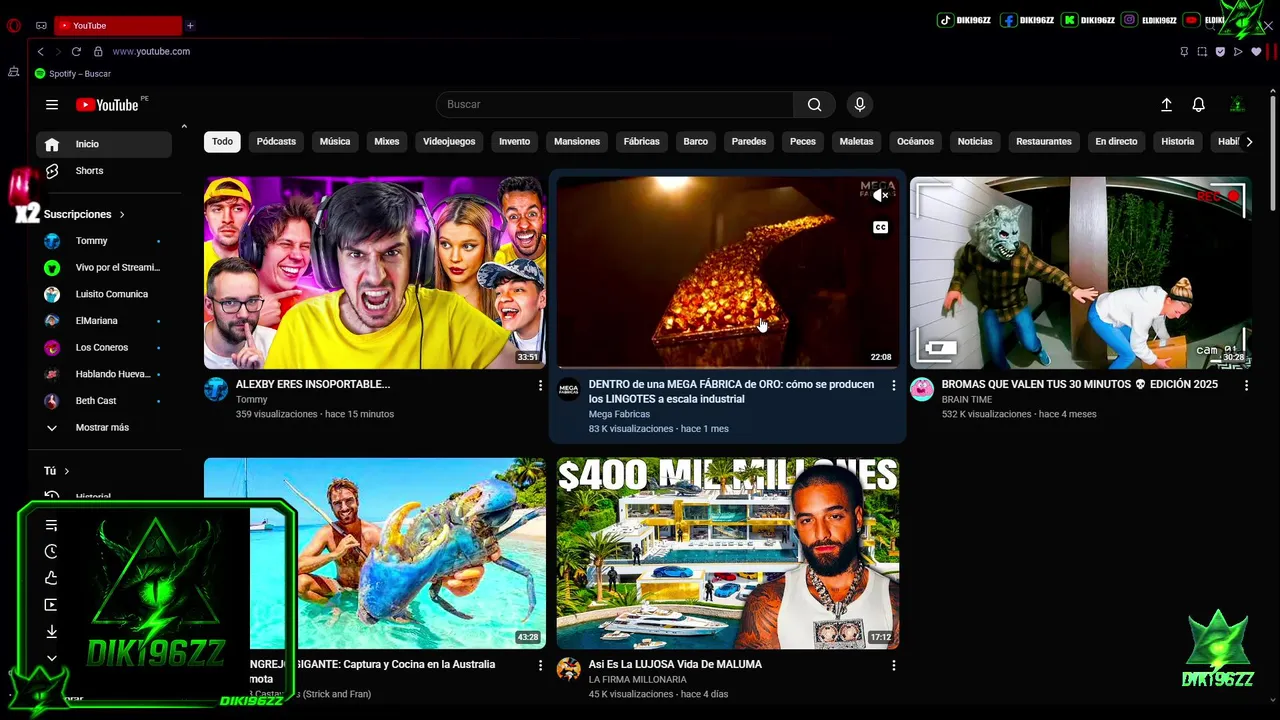The image size is (1280, 720).
Task: Open the Watch Later clock icon
Action: pos(52,551)
